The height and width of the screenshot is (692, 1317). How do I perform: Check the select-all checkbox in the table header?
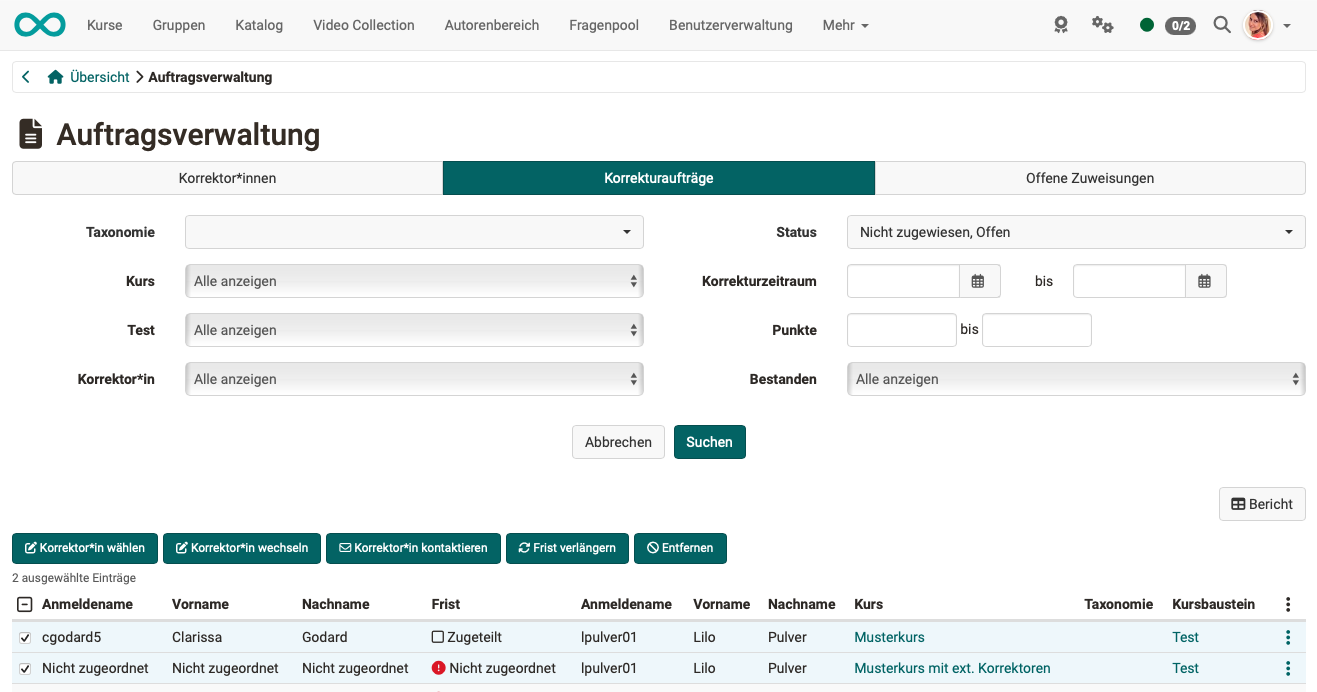tap(23, 604)
